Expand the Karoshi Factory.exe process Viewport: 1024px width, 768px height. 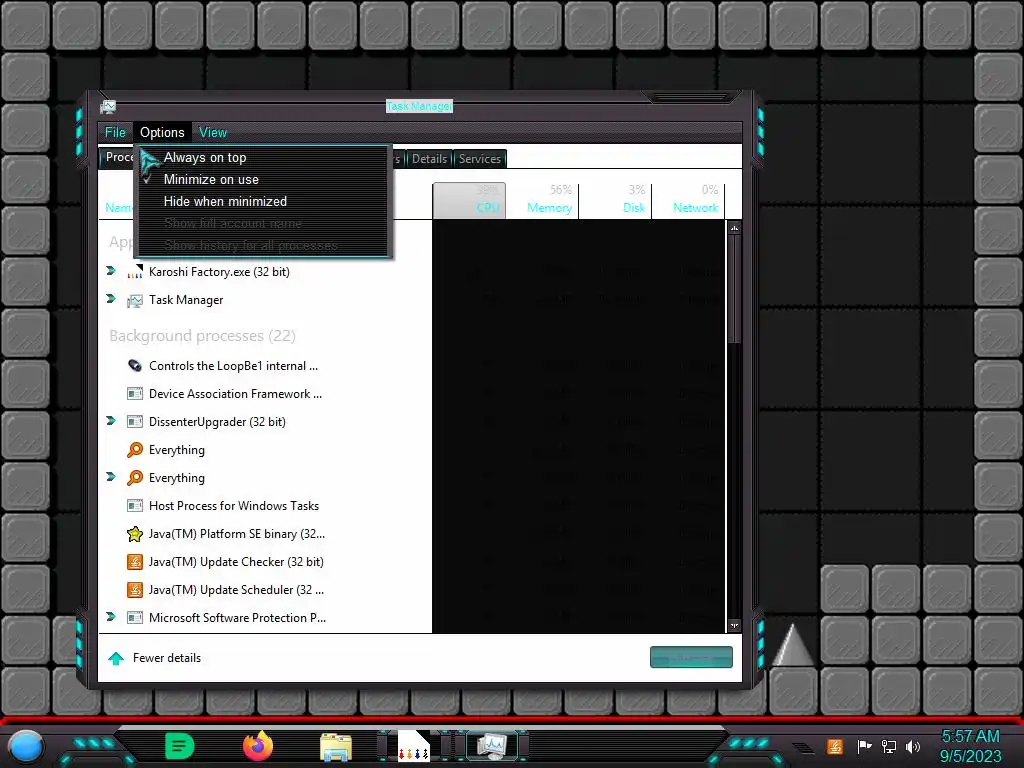pos(111,271)
